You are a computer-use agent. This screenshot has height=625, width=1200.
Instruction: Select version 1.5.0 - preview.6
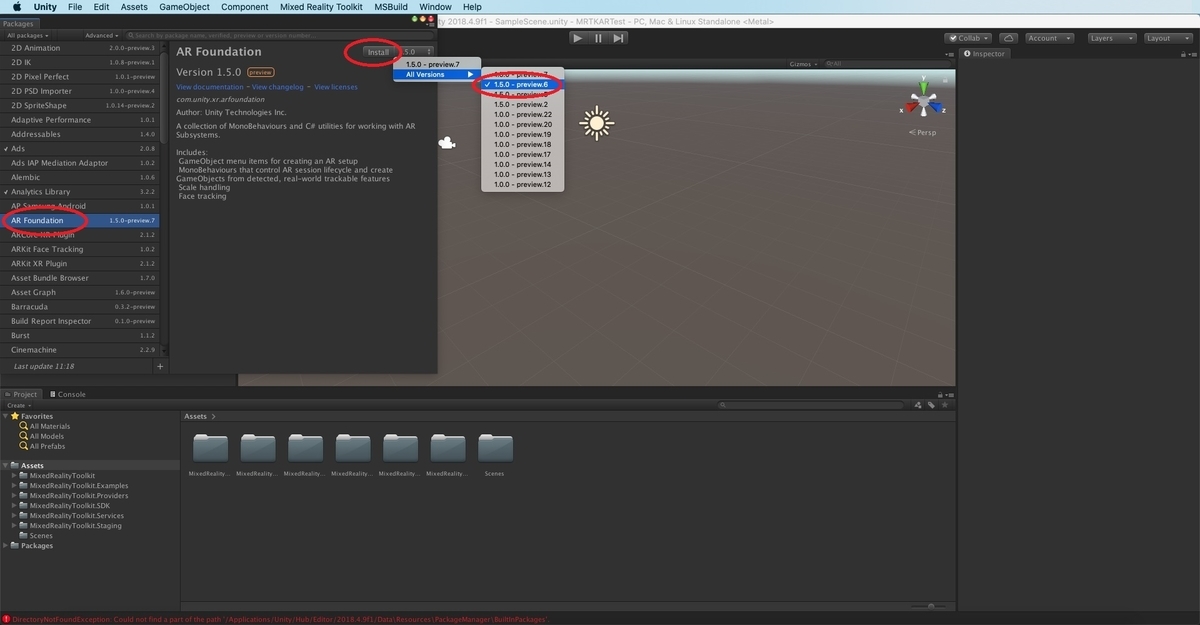tap(522, 84)
